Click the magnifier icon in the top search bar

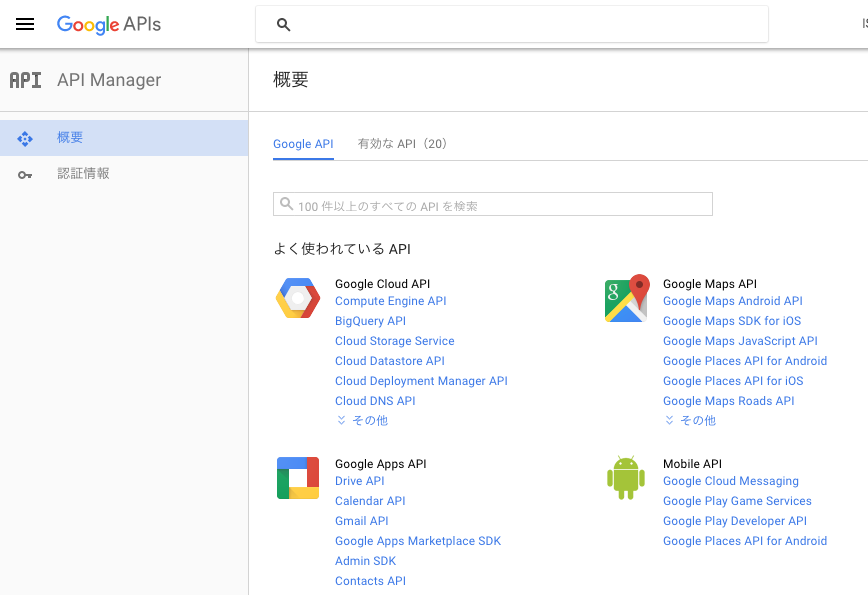(283, 25)
